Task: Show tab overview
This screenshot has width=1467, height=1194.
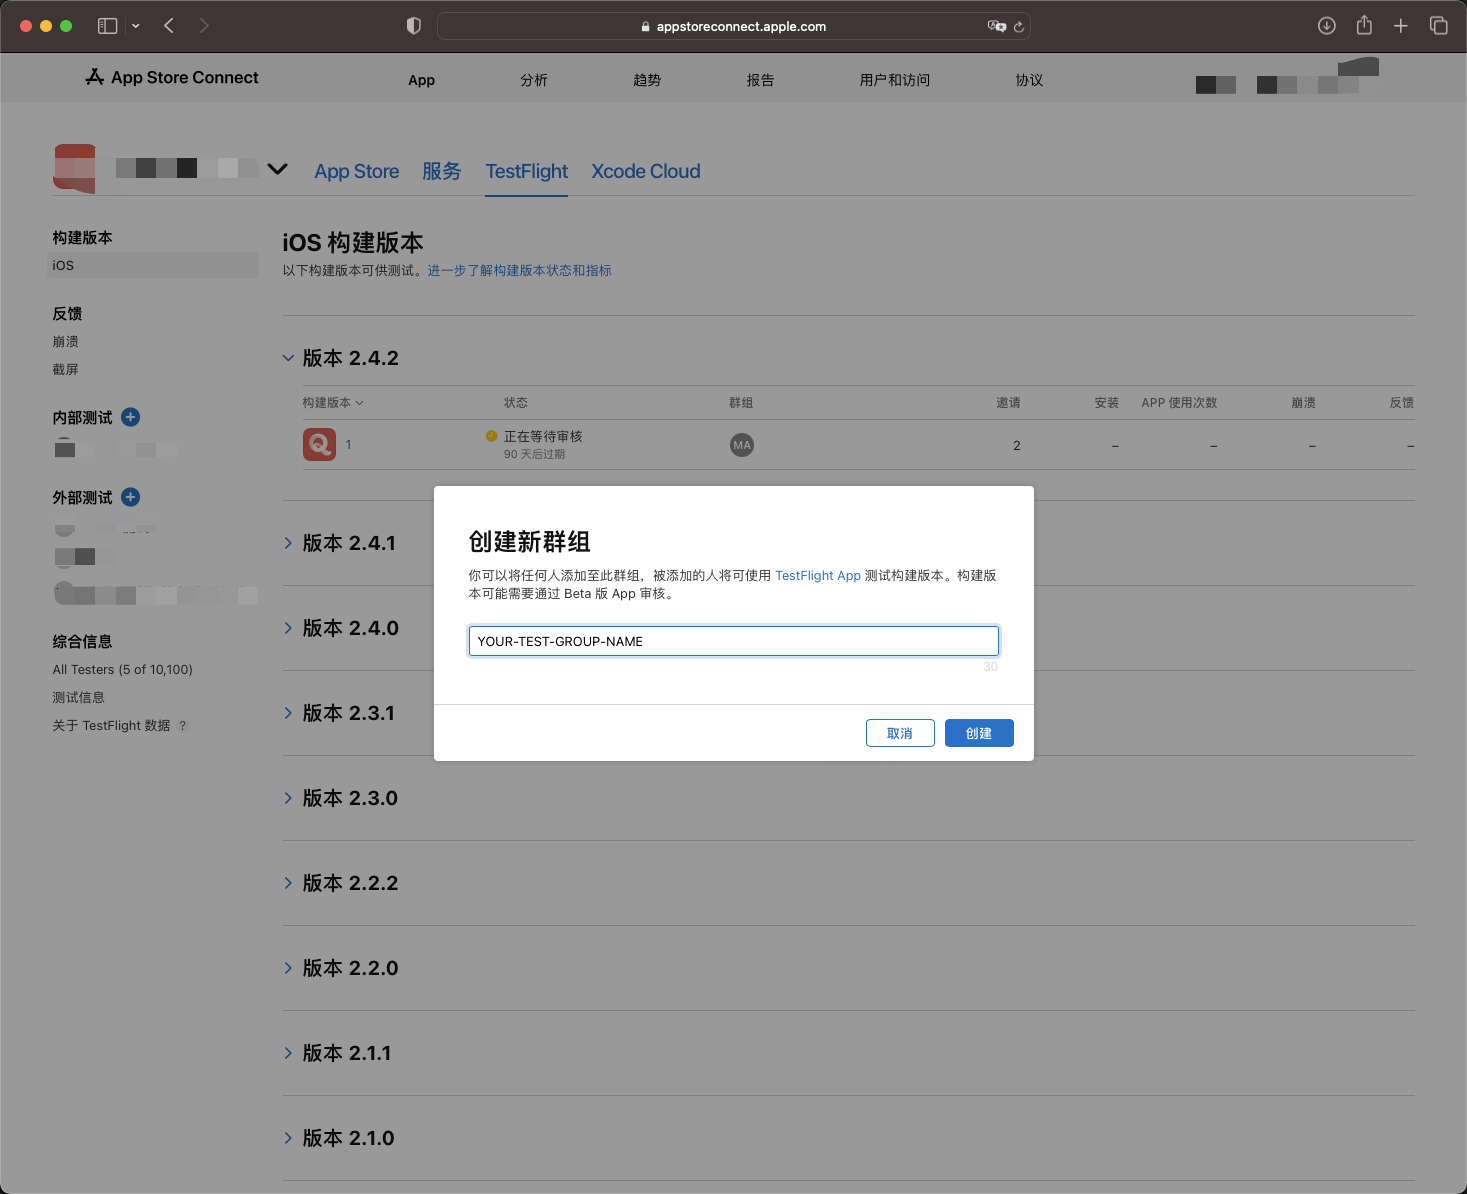Action: [x=1438, y=26]
